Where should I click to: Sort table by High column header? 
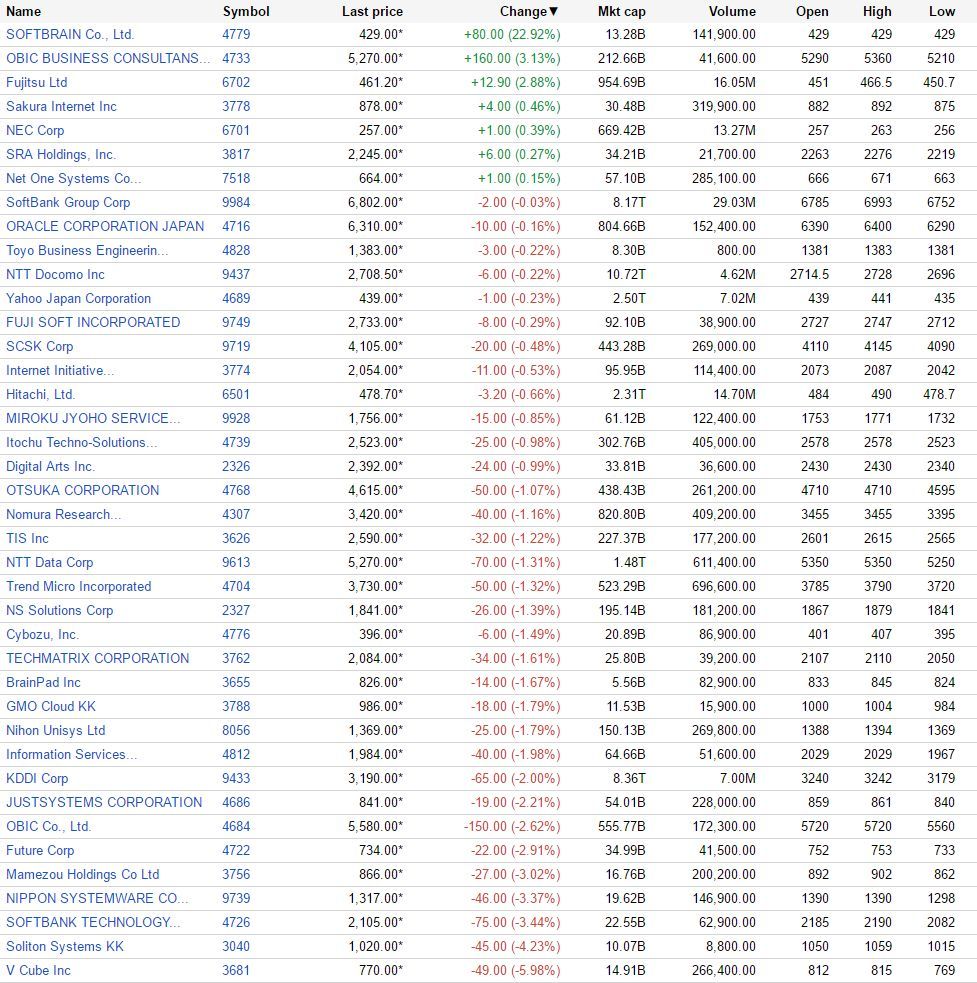coord(877,11)
